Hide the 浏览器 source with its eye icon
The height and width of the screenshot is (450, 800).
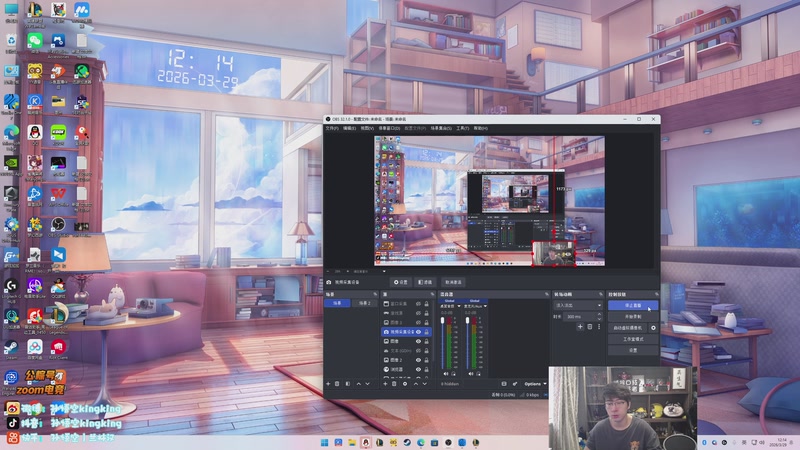pyautogui.click(x=418, y=369)
